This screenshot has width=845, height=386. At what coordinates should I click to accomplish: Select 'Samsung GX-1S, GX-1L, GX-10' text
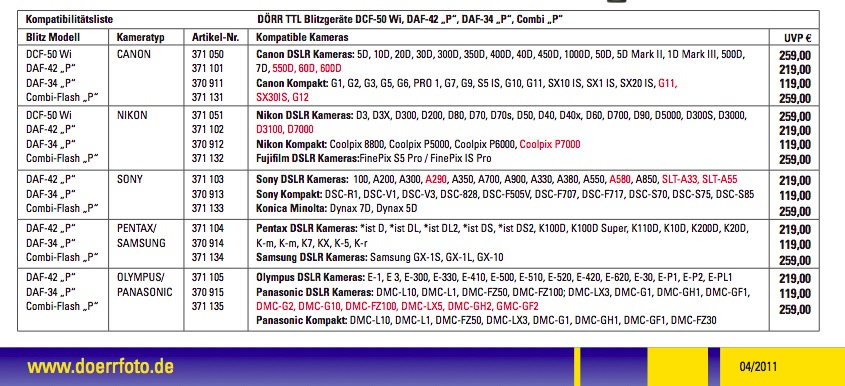click(437, 257)
